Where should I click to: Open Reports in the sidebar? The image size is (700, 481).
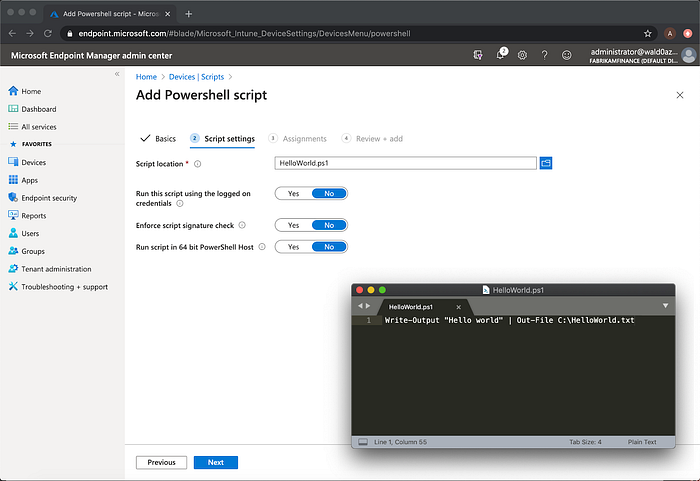tap(27, 216)
